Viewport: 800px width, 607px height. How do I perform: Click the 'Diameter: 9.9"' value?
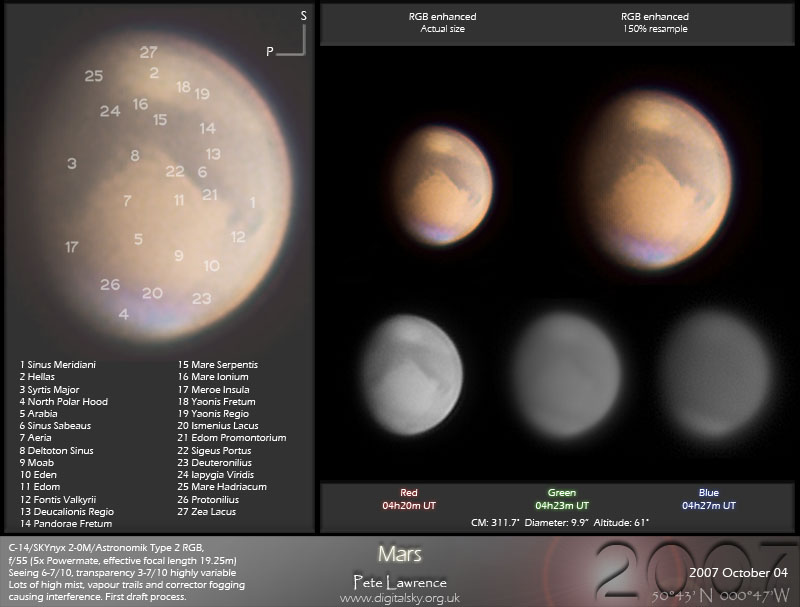point(556,522)
